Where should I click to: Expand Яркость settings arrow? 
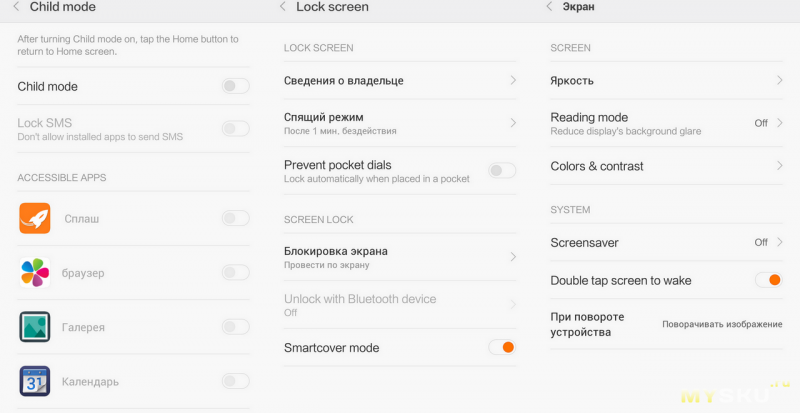point(779,80)
